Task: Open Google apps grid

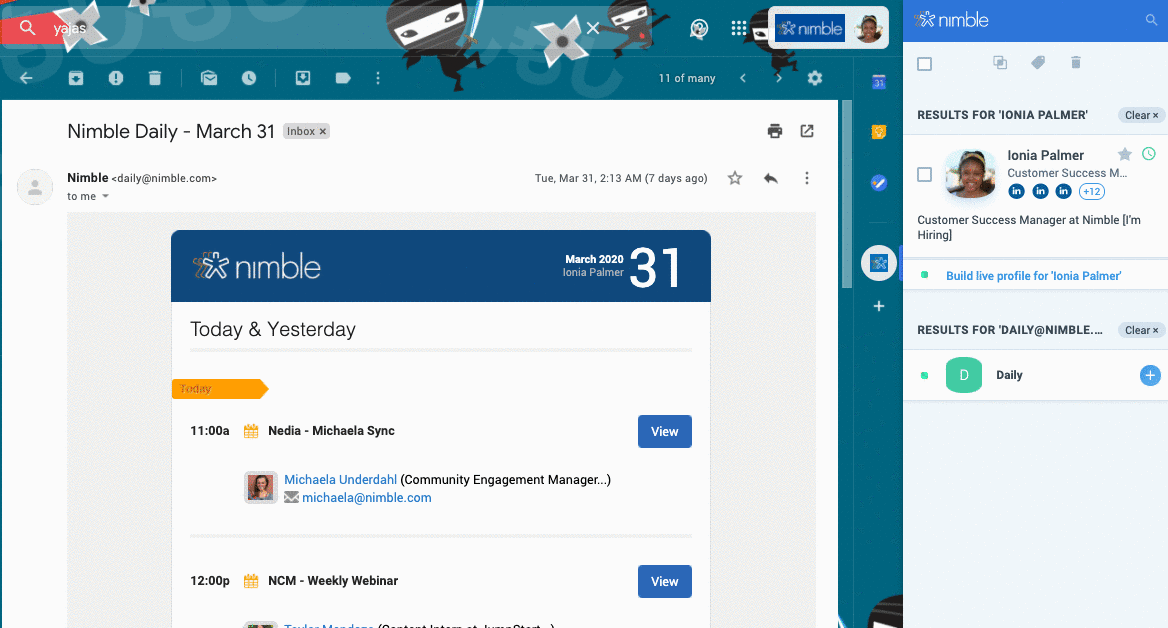Action: (739, 28)
